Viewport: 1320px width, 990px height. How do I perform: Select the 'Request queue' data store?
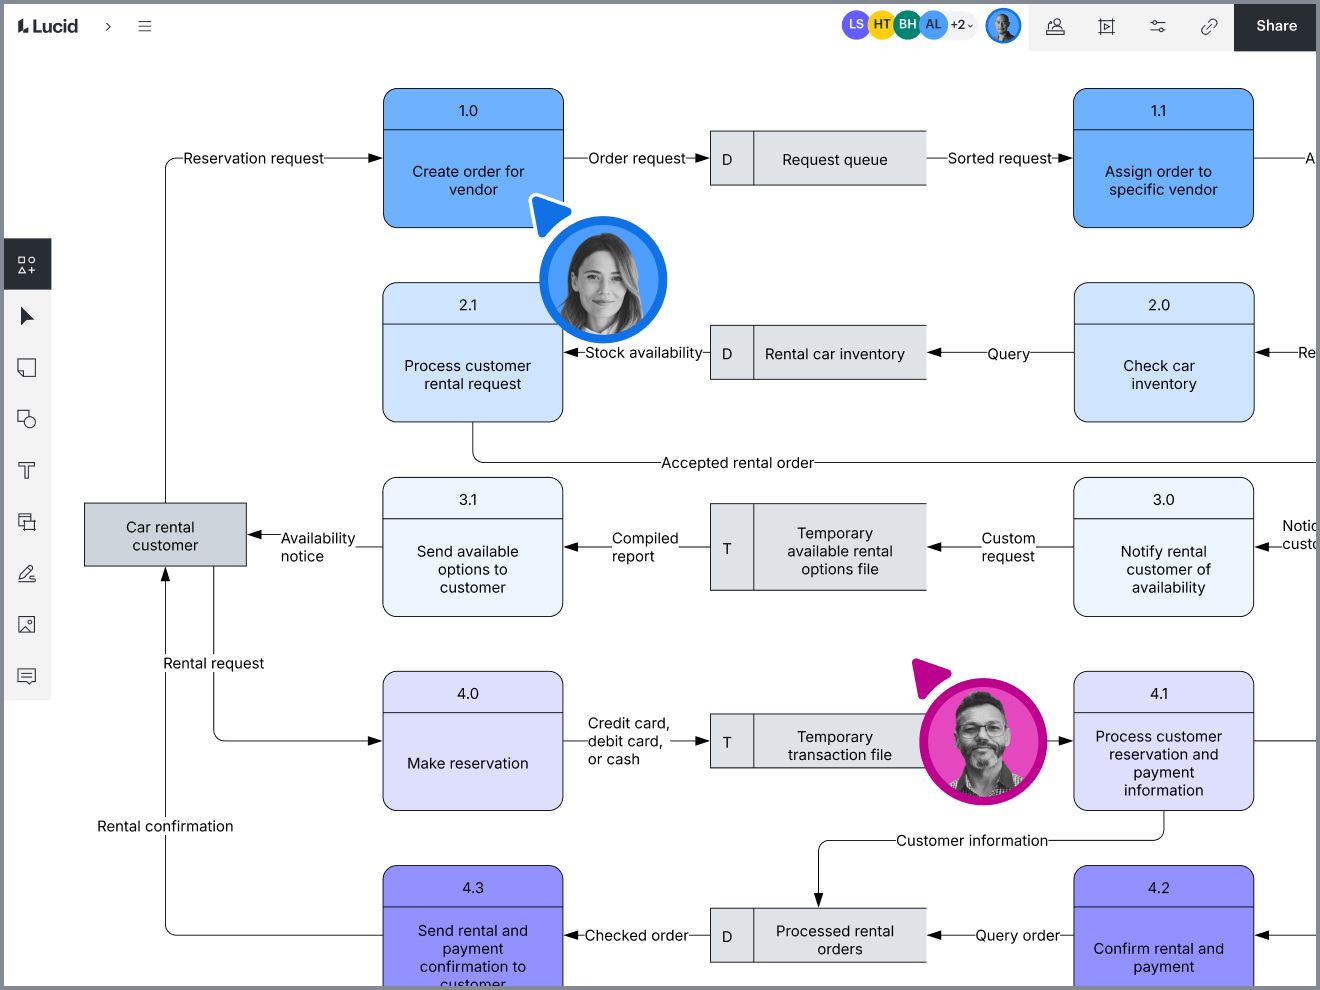[x=818, y=159]
